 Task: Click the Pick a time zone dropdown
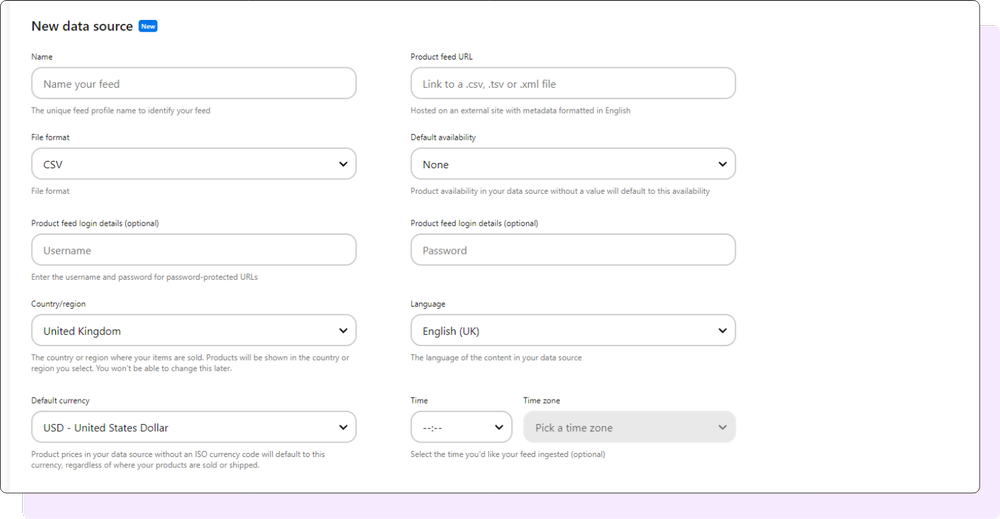pos(629,427)
